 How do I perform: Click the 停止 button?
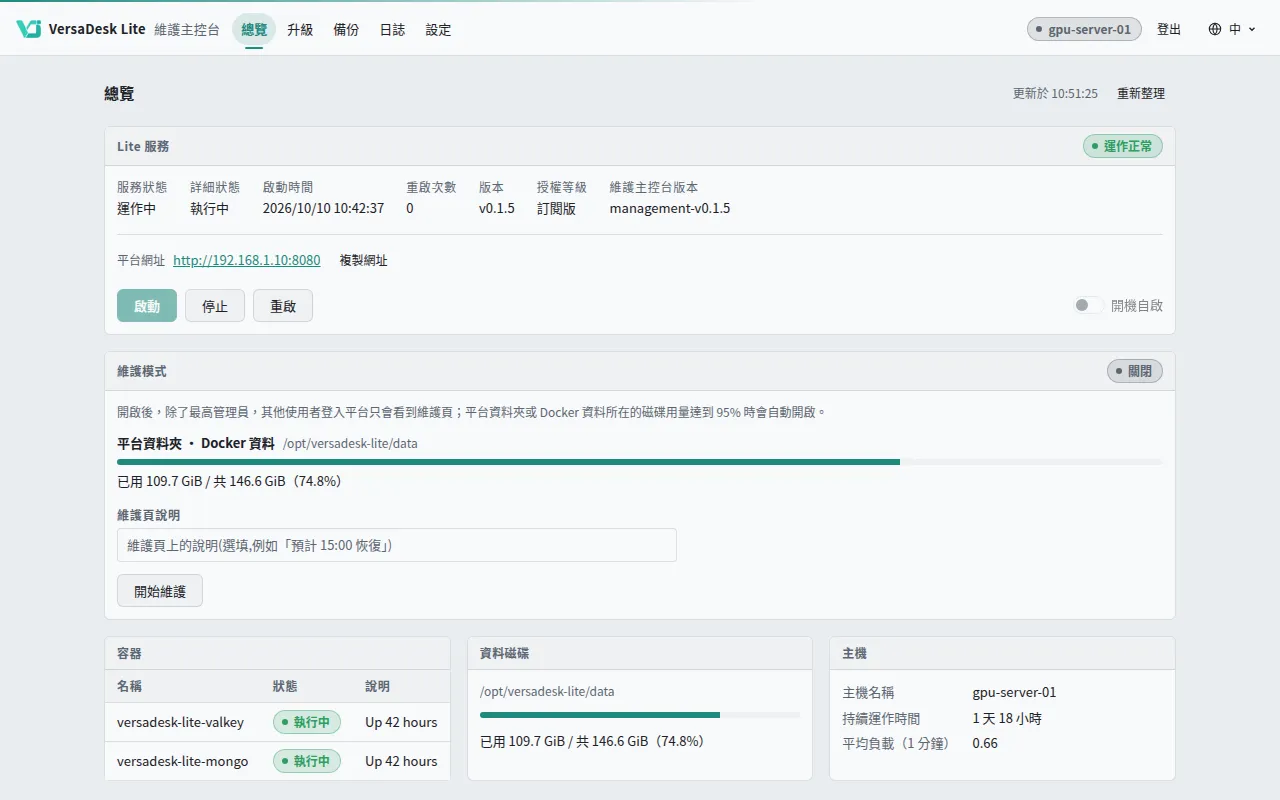(x=215, y=306)
